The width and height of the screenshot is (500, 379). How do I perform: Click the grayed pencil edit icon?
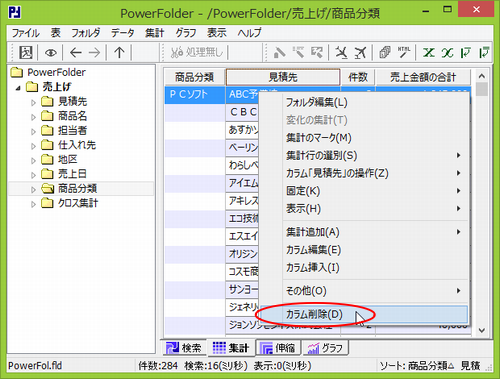(x=279, y=52)
